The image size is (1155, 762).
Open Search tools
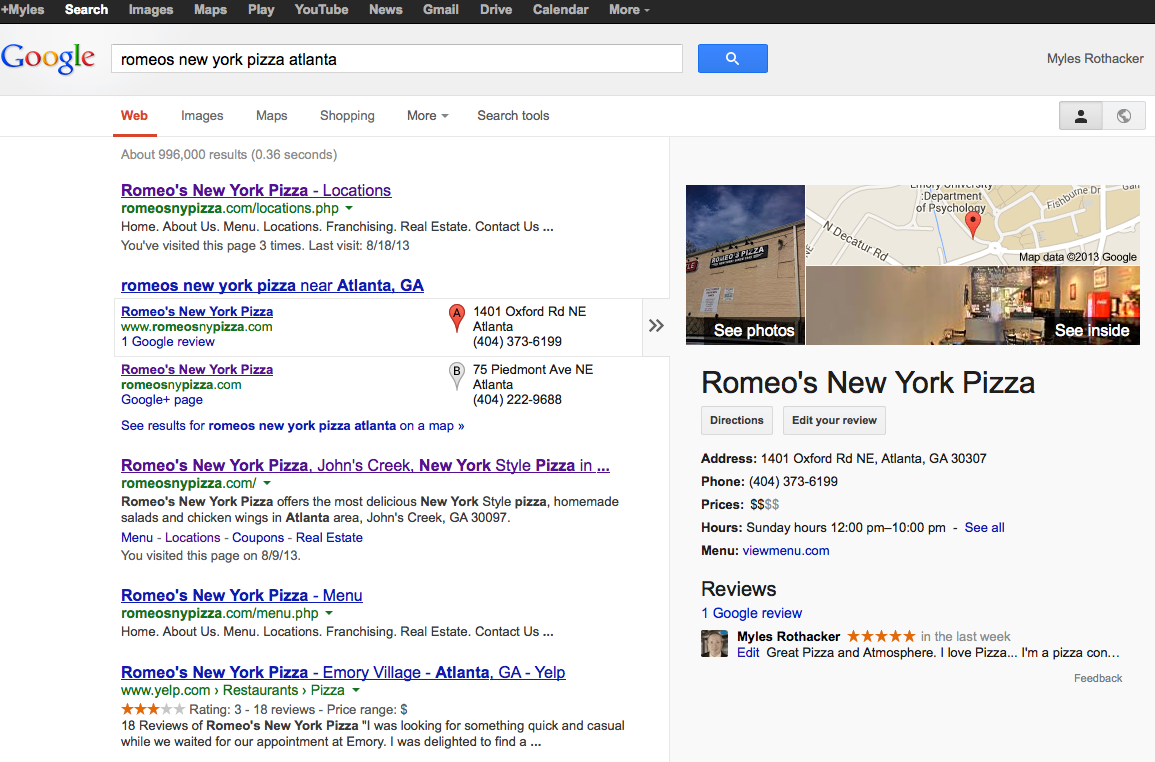(513, 116)
